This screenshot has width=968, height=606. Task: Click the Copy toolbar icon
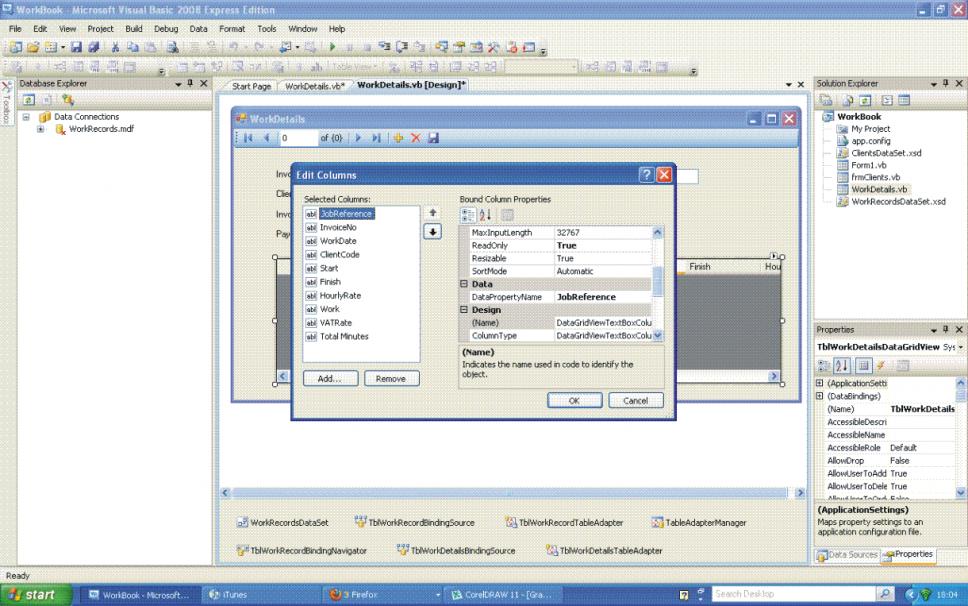pos(133,47)
